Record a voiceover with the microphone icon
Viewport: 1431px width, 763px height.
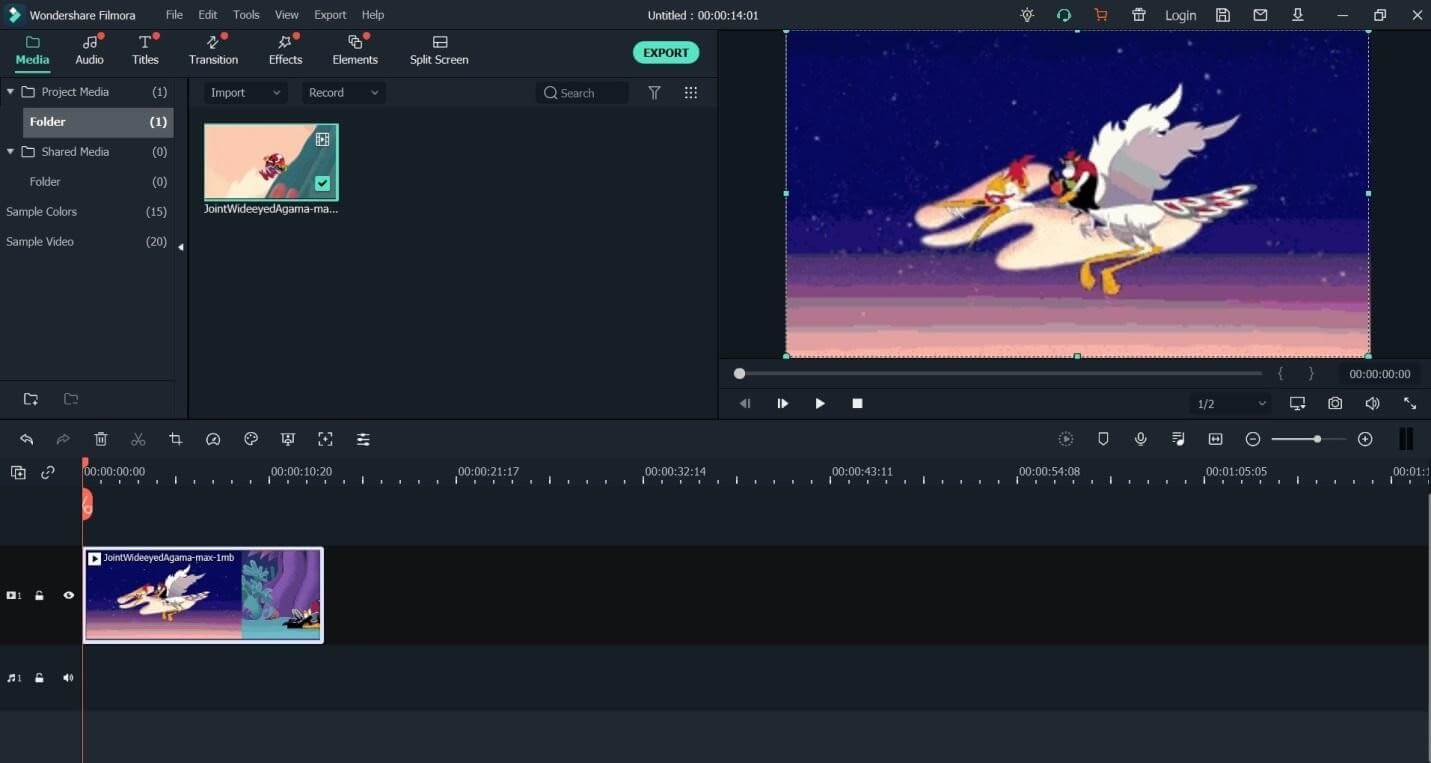(1140, 439)
